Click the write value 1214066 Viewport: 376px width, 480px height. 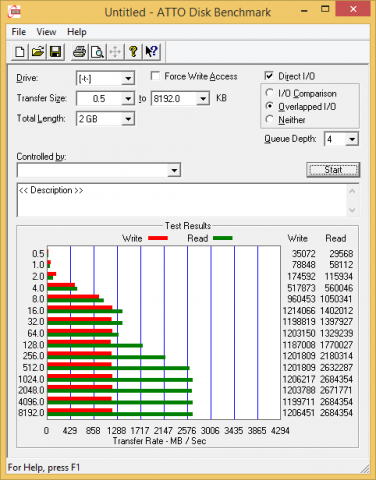(x=299, y=311)
